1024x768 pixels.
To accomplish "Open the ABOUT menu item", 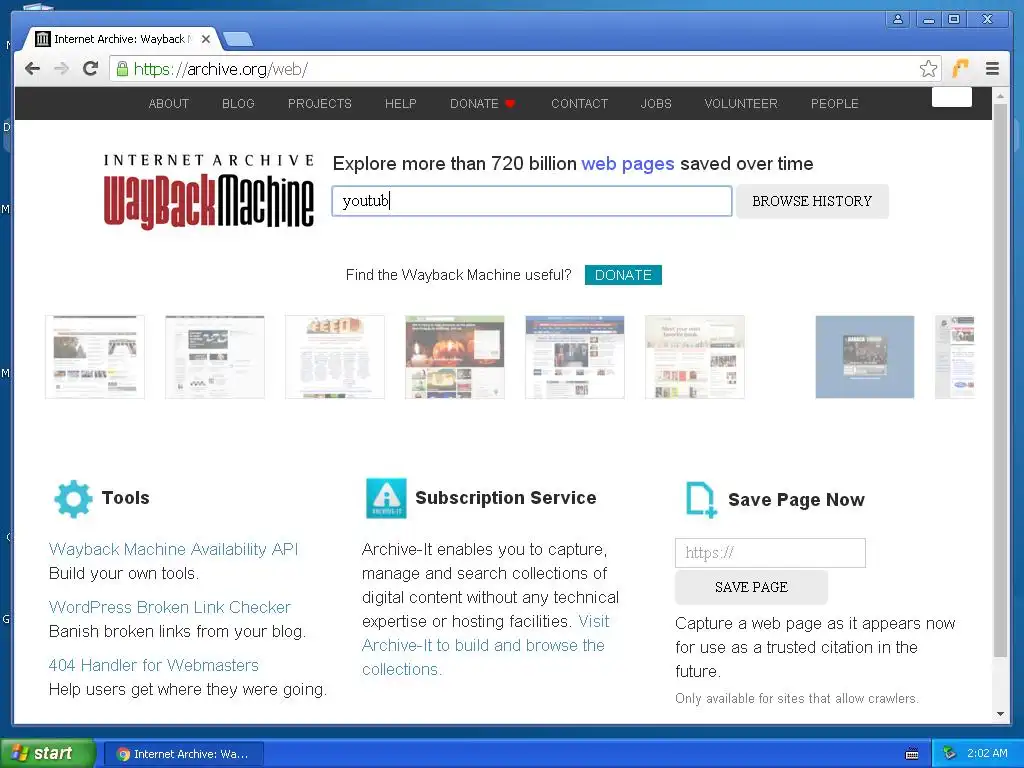I will tap(168, 104).
